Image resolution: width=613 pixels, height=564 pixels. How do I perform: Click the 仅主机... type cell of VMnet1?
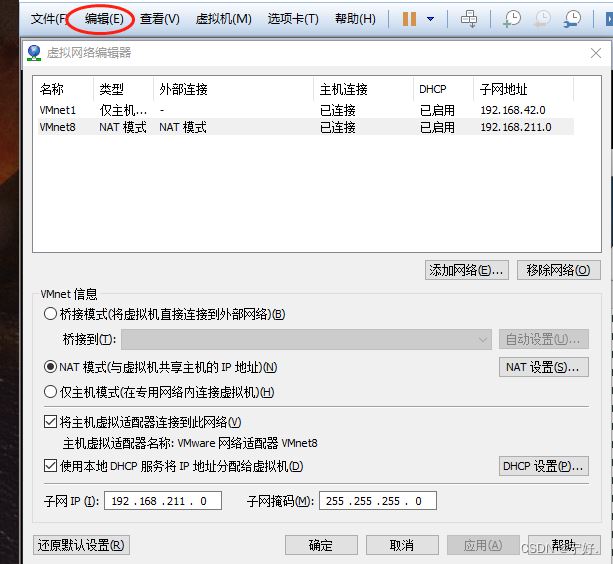[x=124, y=110]
